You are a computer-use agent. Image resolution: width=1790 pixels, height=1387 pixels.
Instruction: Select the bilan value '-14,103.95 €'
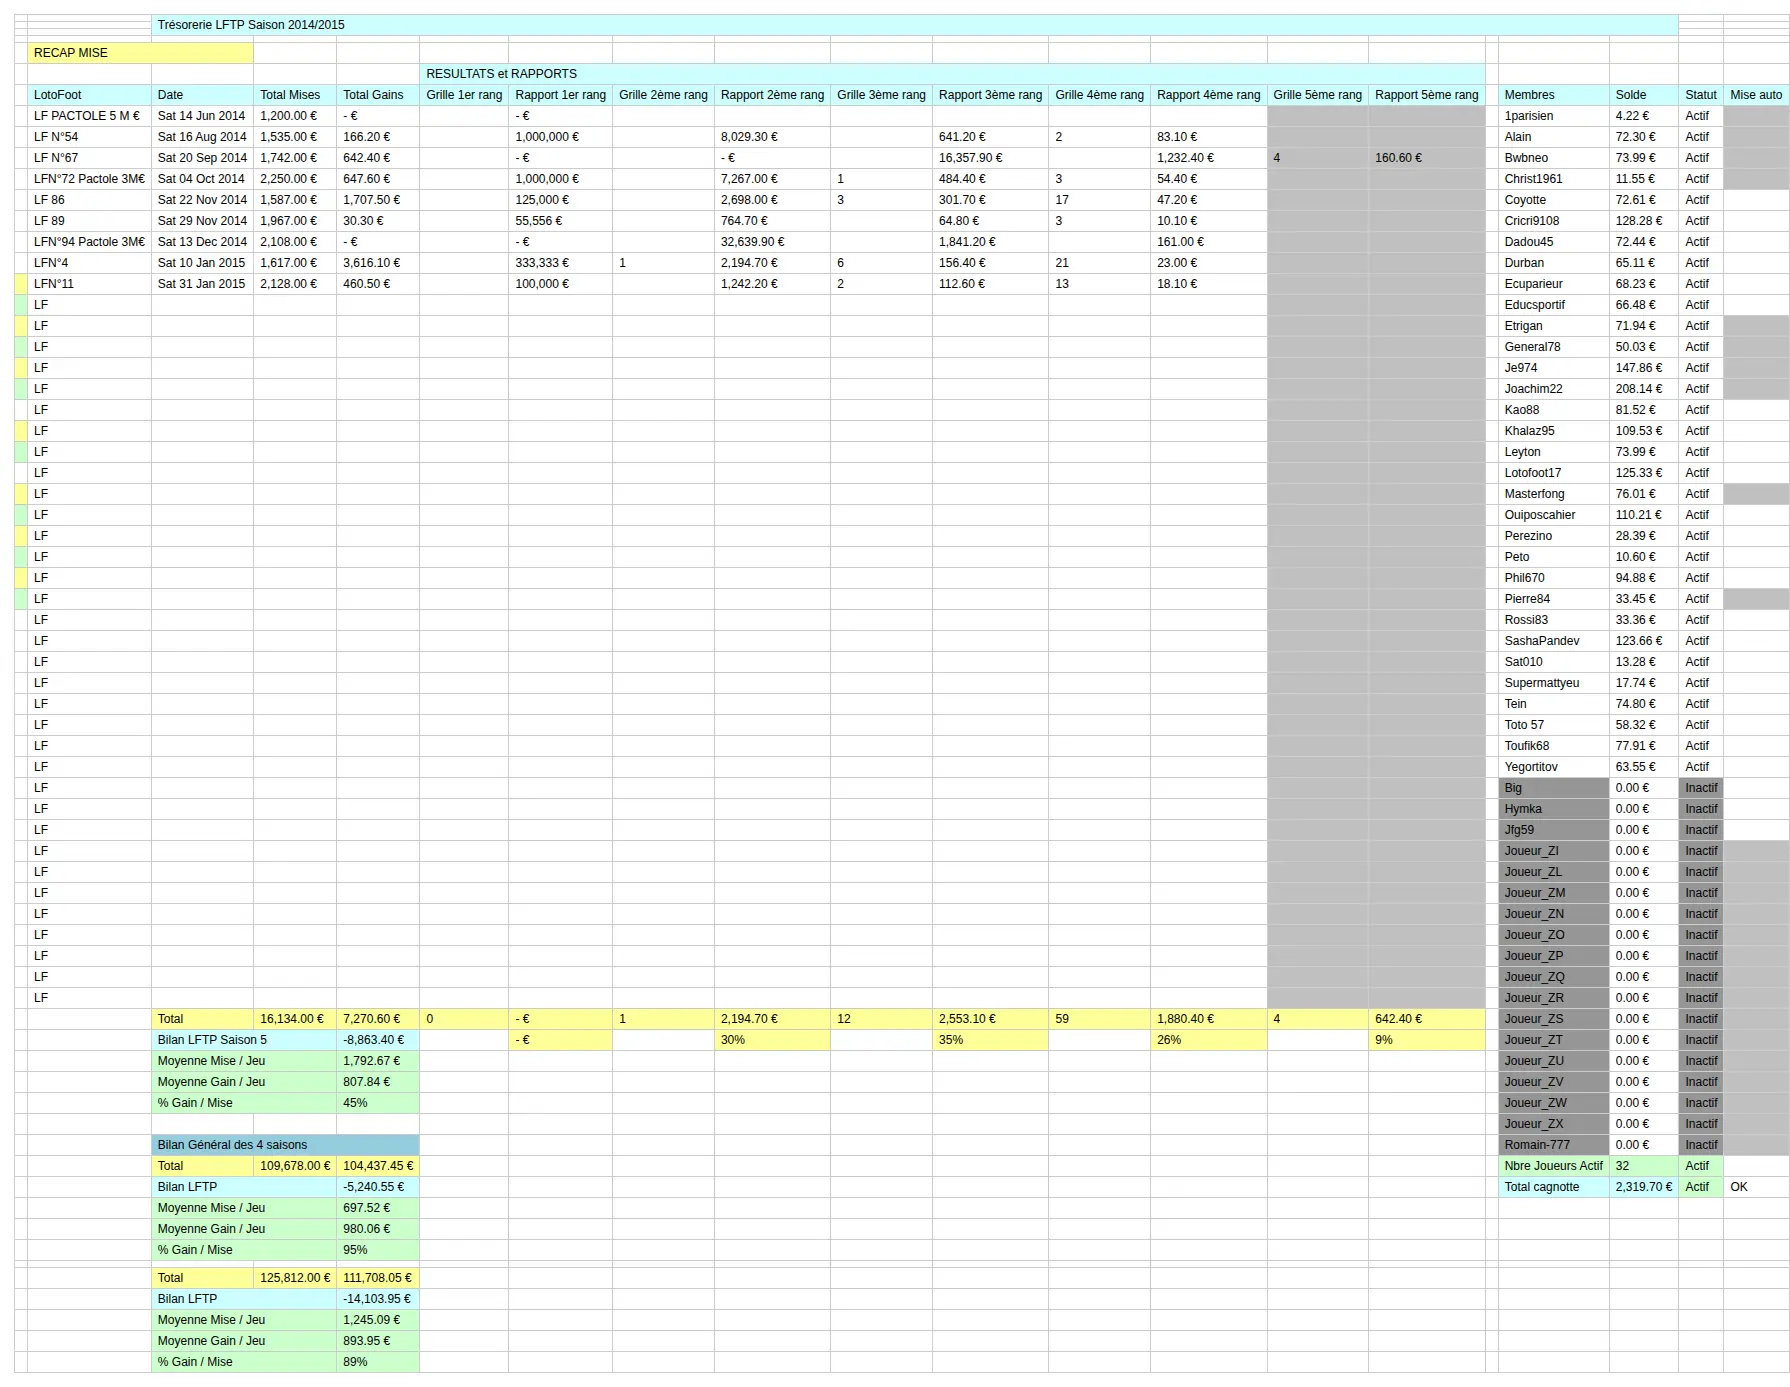(x=378, y=1299)
